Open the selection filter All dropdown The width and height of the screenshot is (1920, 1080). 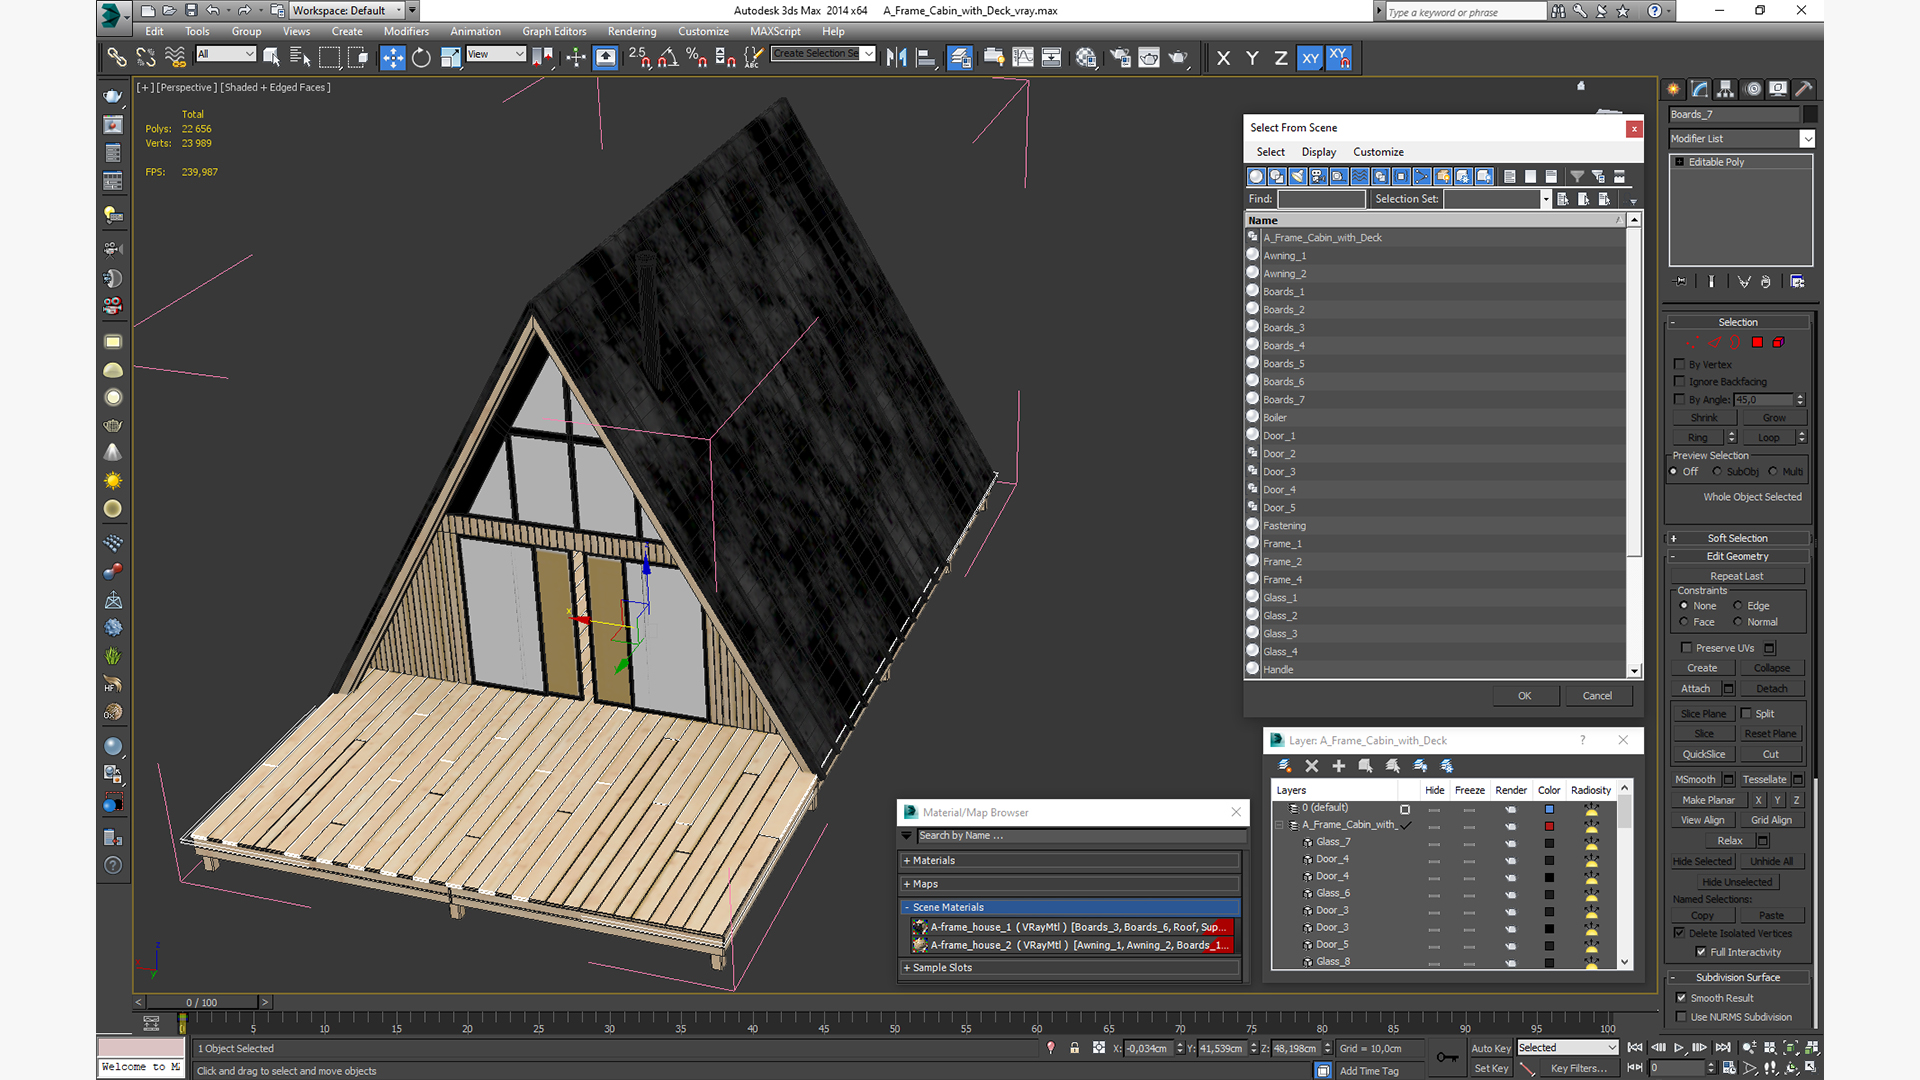pos(226,54)
